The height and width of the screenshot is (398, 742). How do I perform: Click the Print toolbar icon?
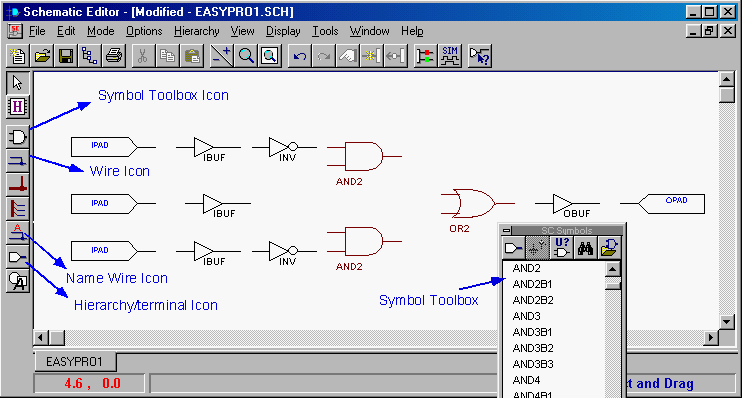[114, 56]
